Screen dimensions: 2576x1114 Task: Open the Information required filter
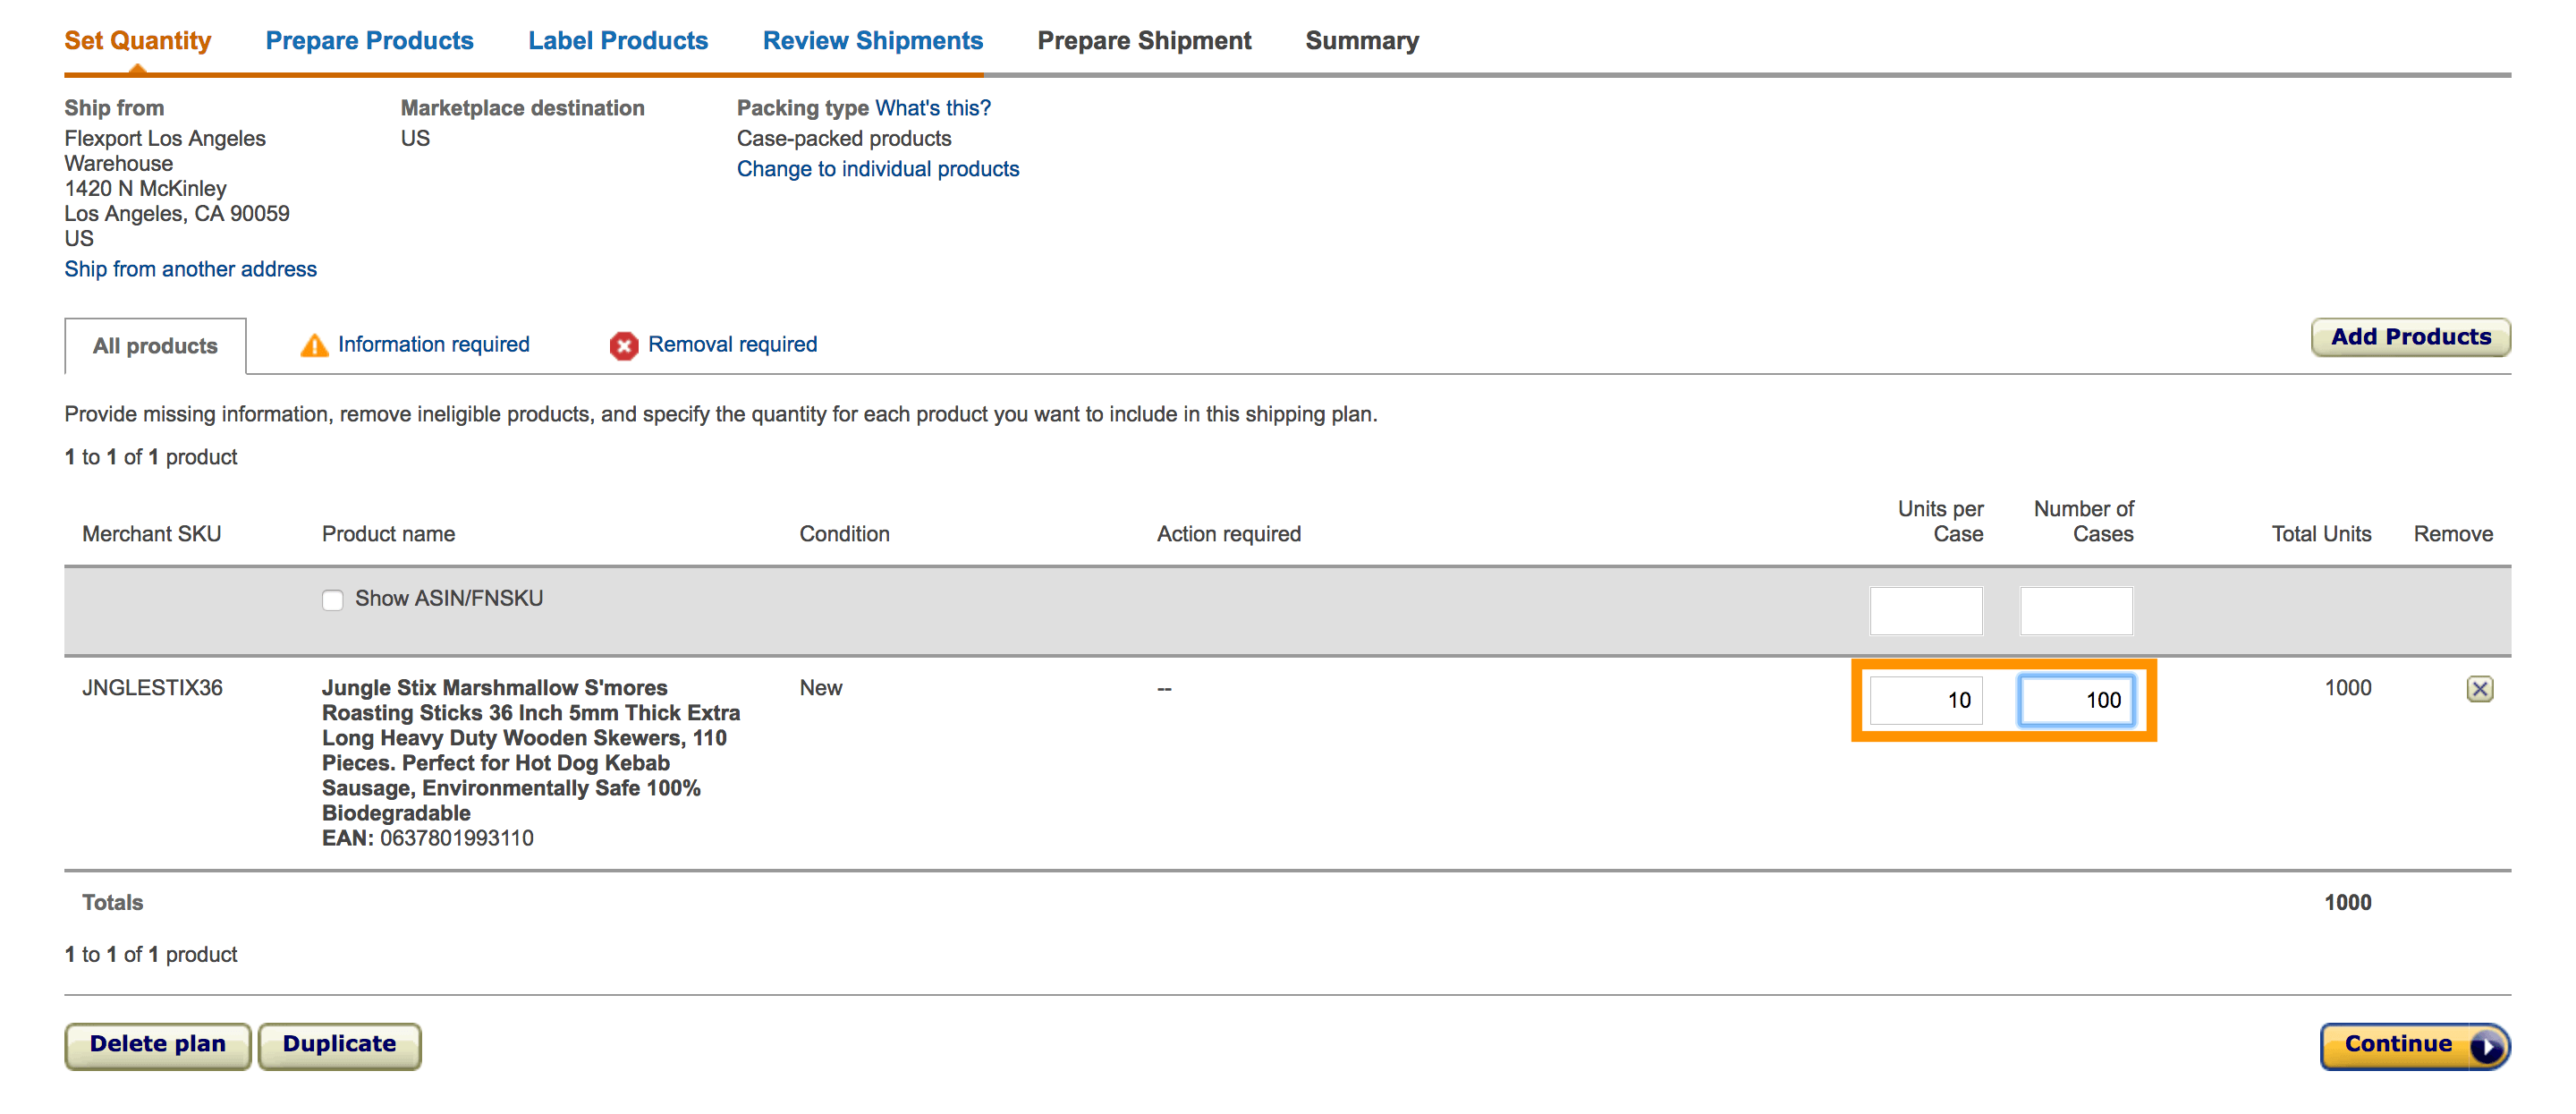tap(433, 344)
